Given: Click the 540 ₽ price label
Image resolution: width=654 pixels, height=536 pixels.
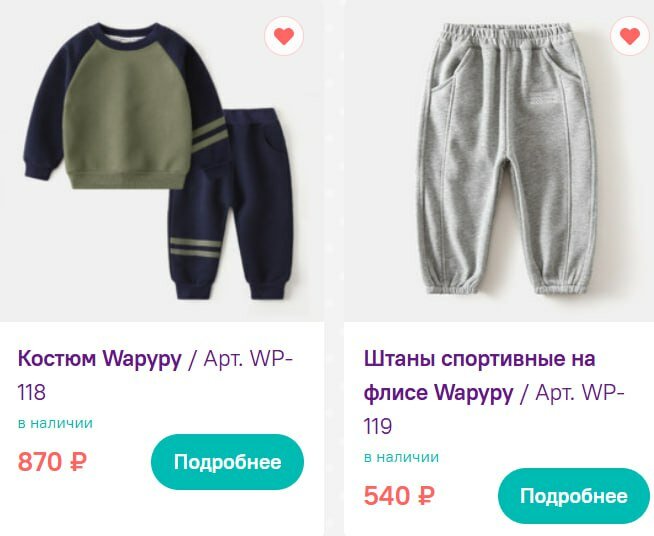Looking at the screenshot, I should (399, 496).
